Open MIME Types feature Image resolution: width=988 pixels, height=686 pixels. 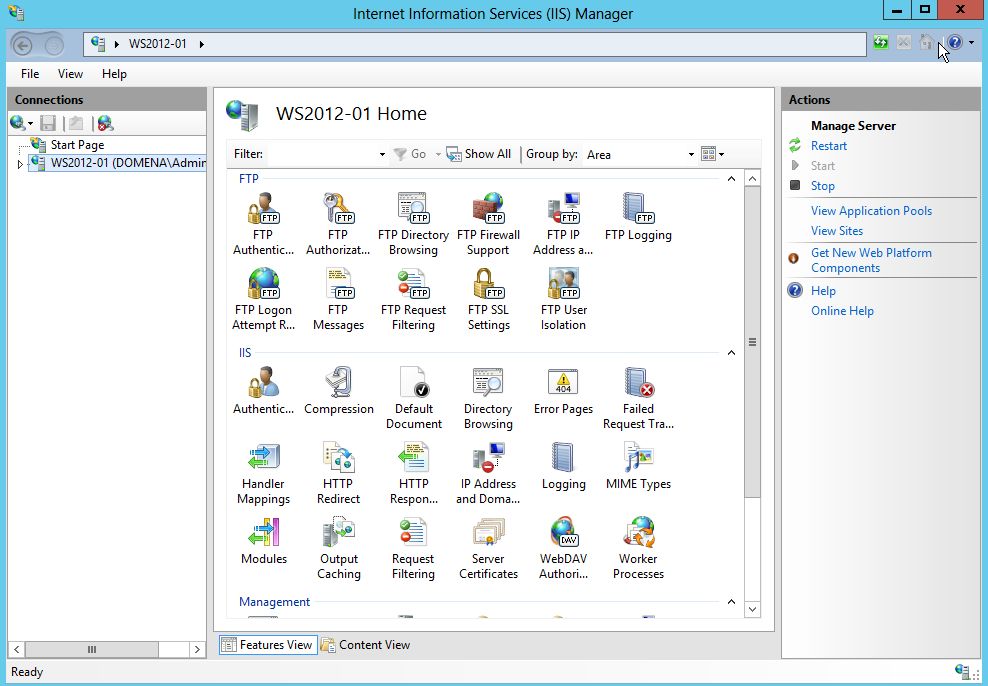pos(638,466)
